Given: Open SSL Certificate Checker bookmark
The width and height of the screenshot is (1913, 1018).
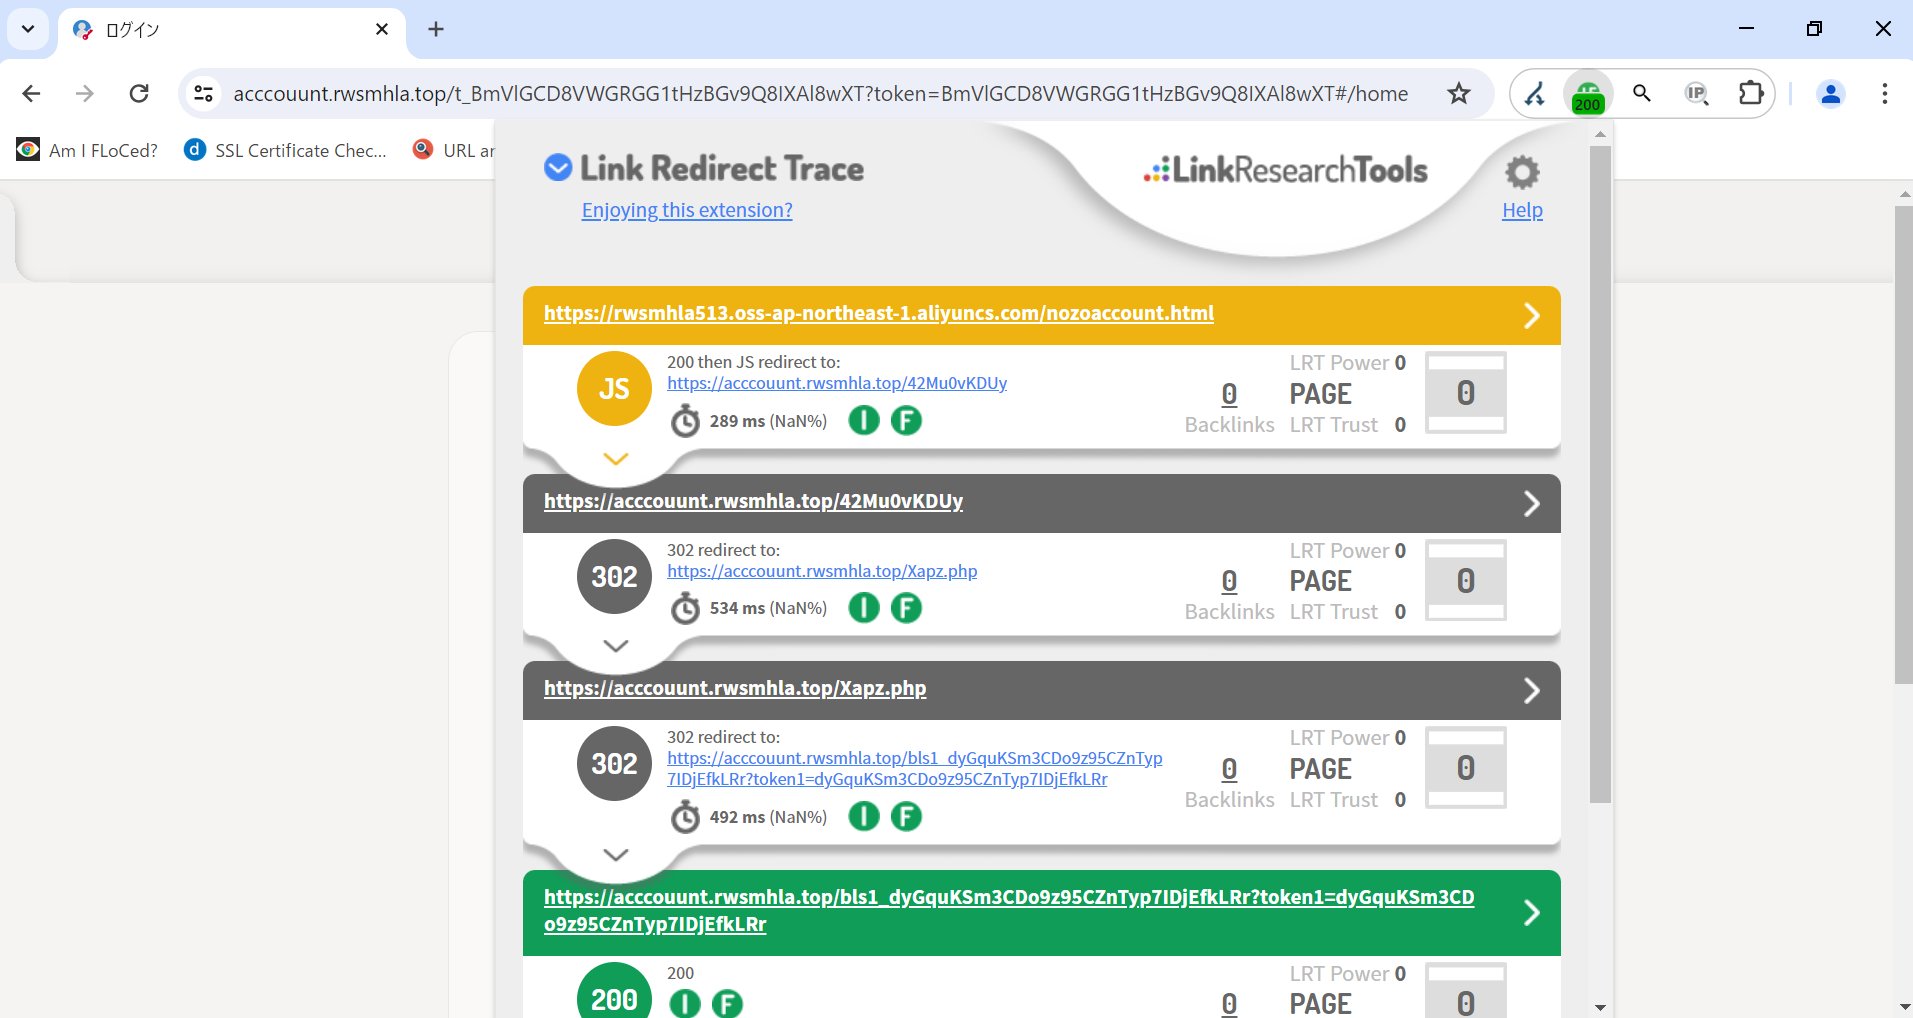Looking at the screenshot, I should (x=286, y=150).
